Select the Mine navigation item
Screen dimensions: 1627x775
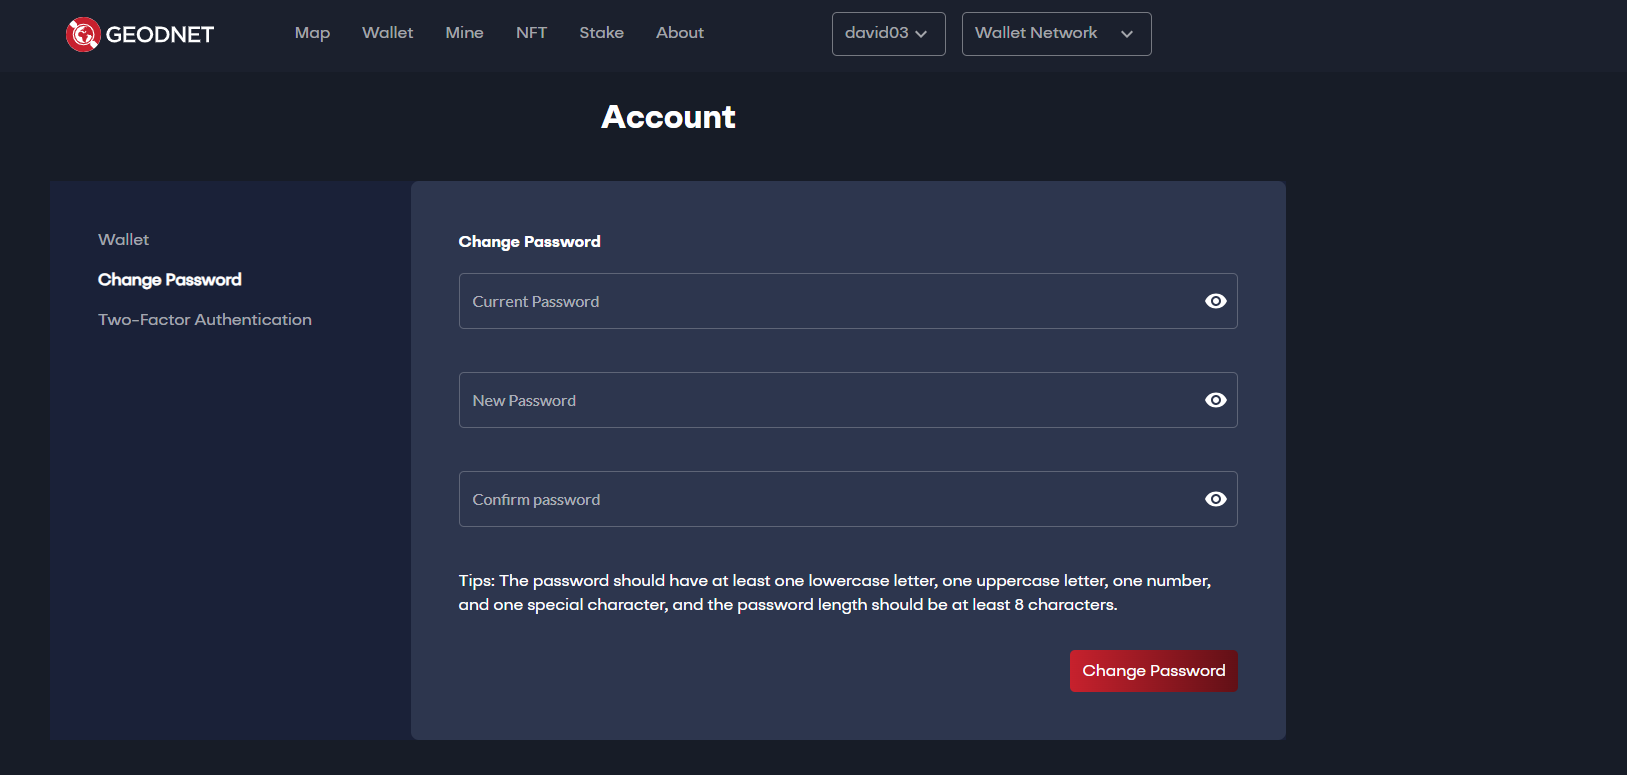pyautogui.click(x=464, y=33)
